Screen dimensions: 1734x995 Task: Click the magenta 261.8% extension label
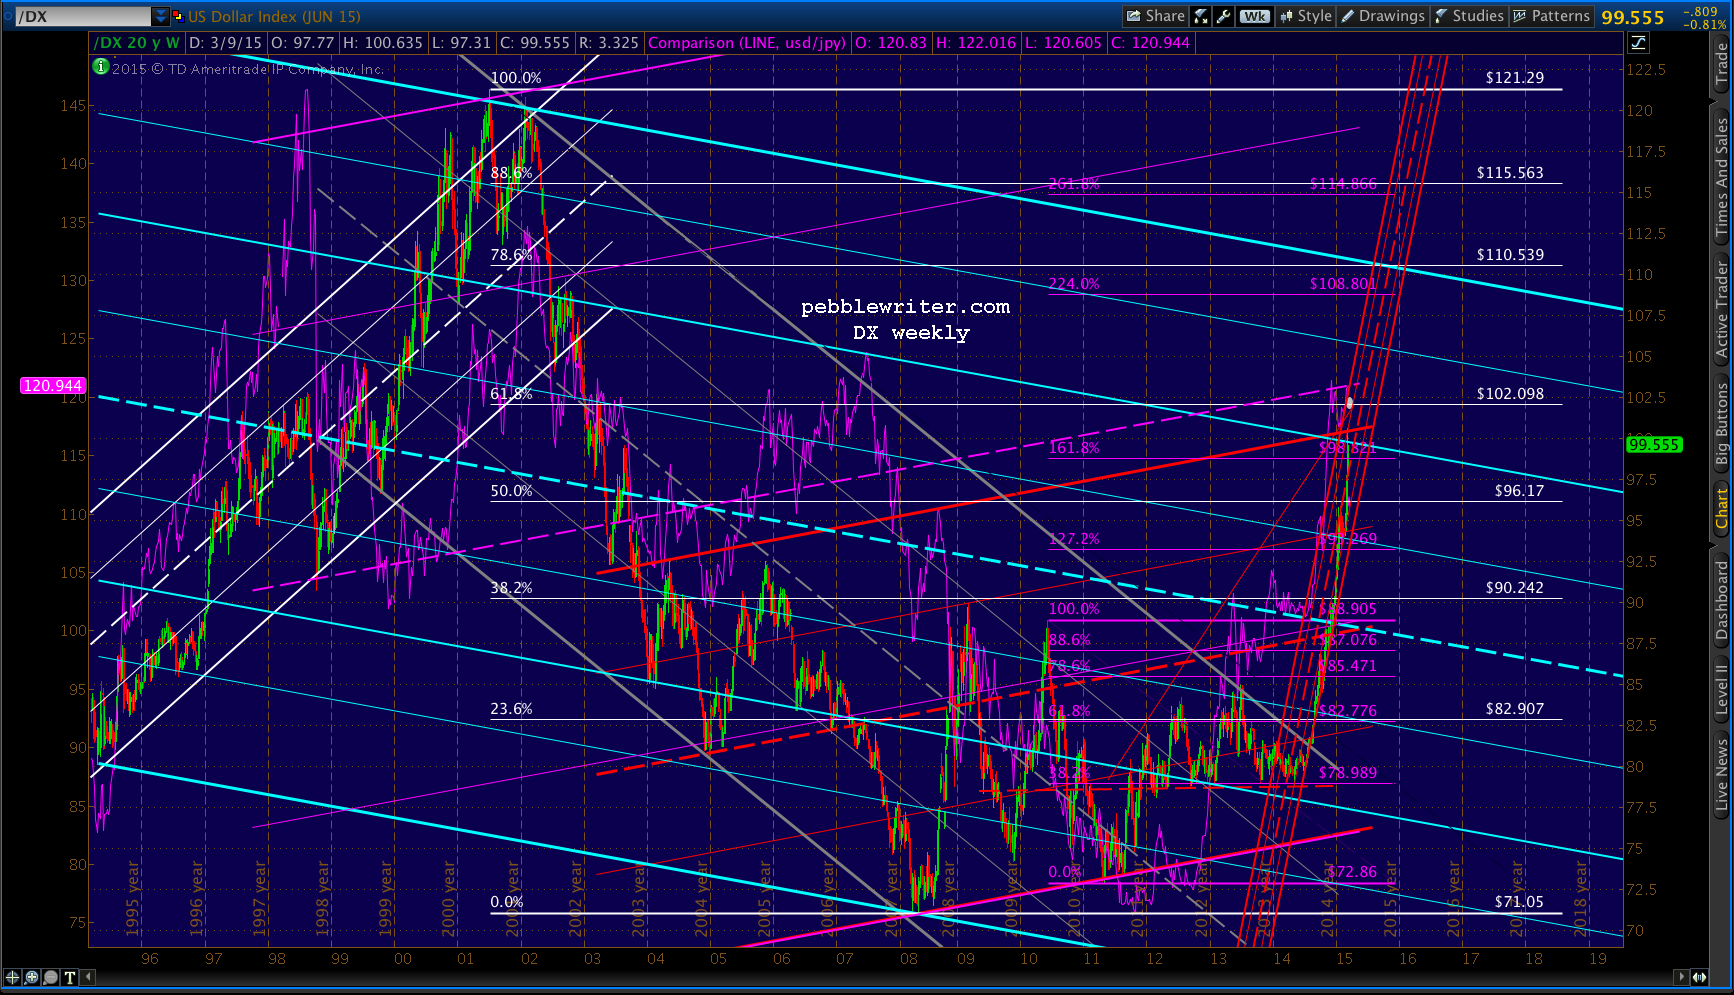tap(1074, 183)
